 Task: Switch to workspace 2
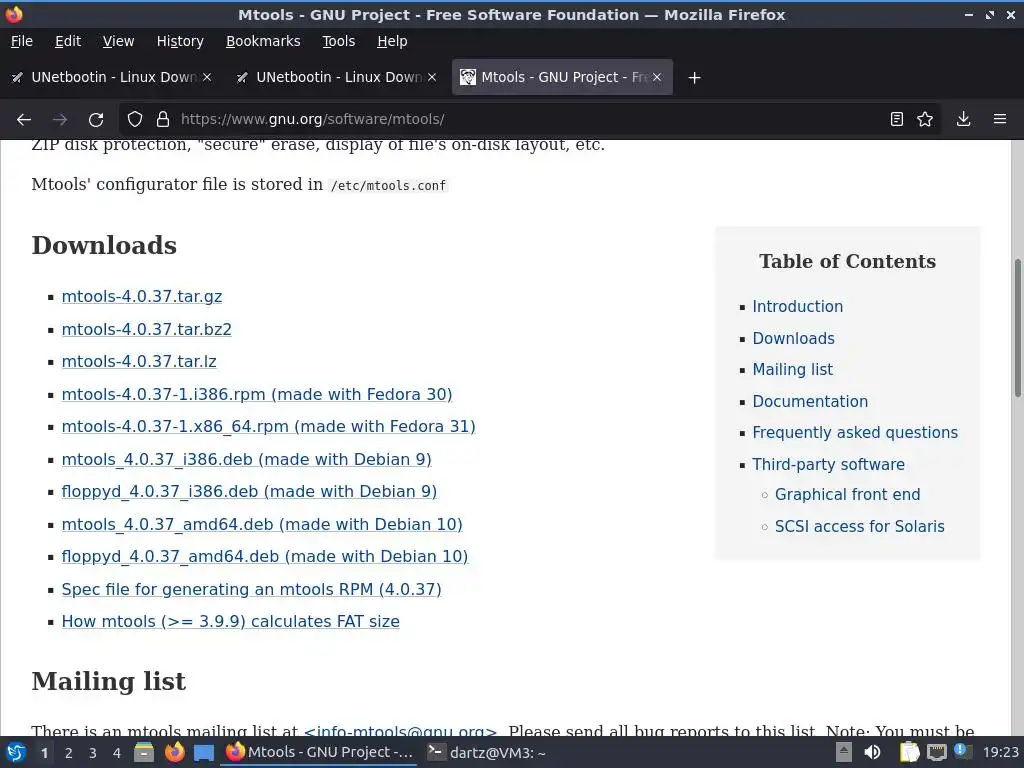(69, 753)
